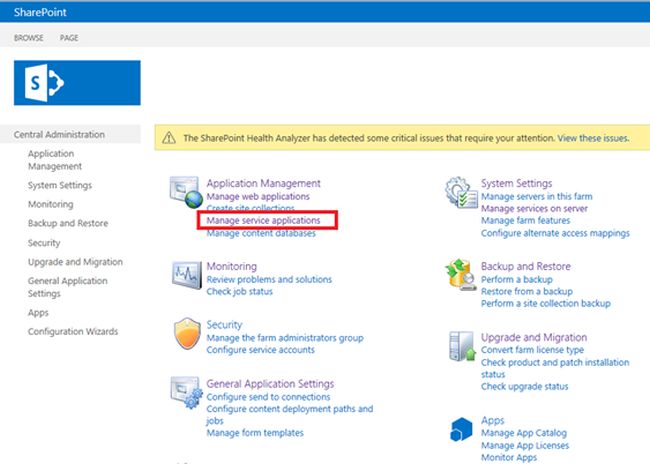
Task: Click Configure content deployment paths and jobs link
Action: tap(290, 415)
